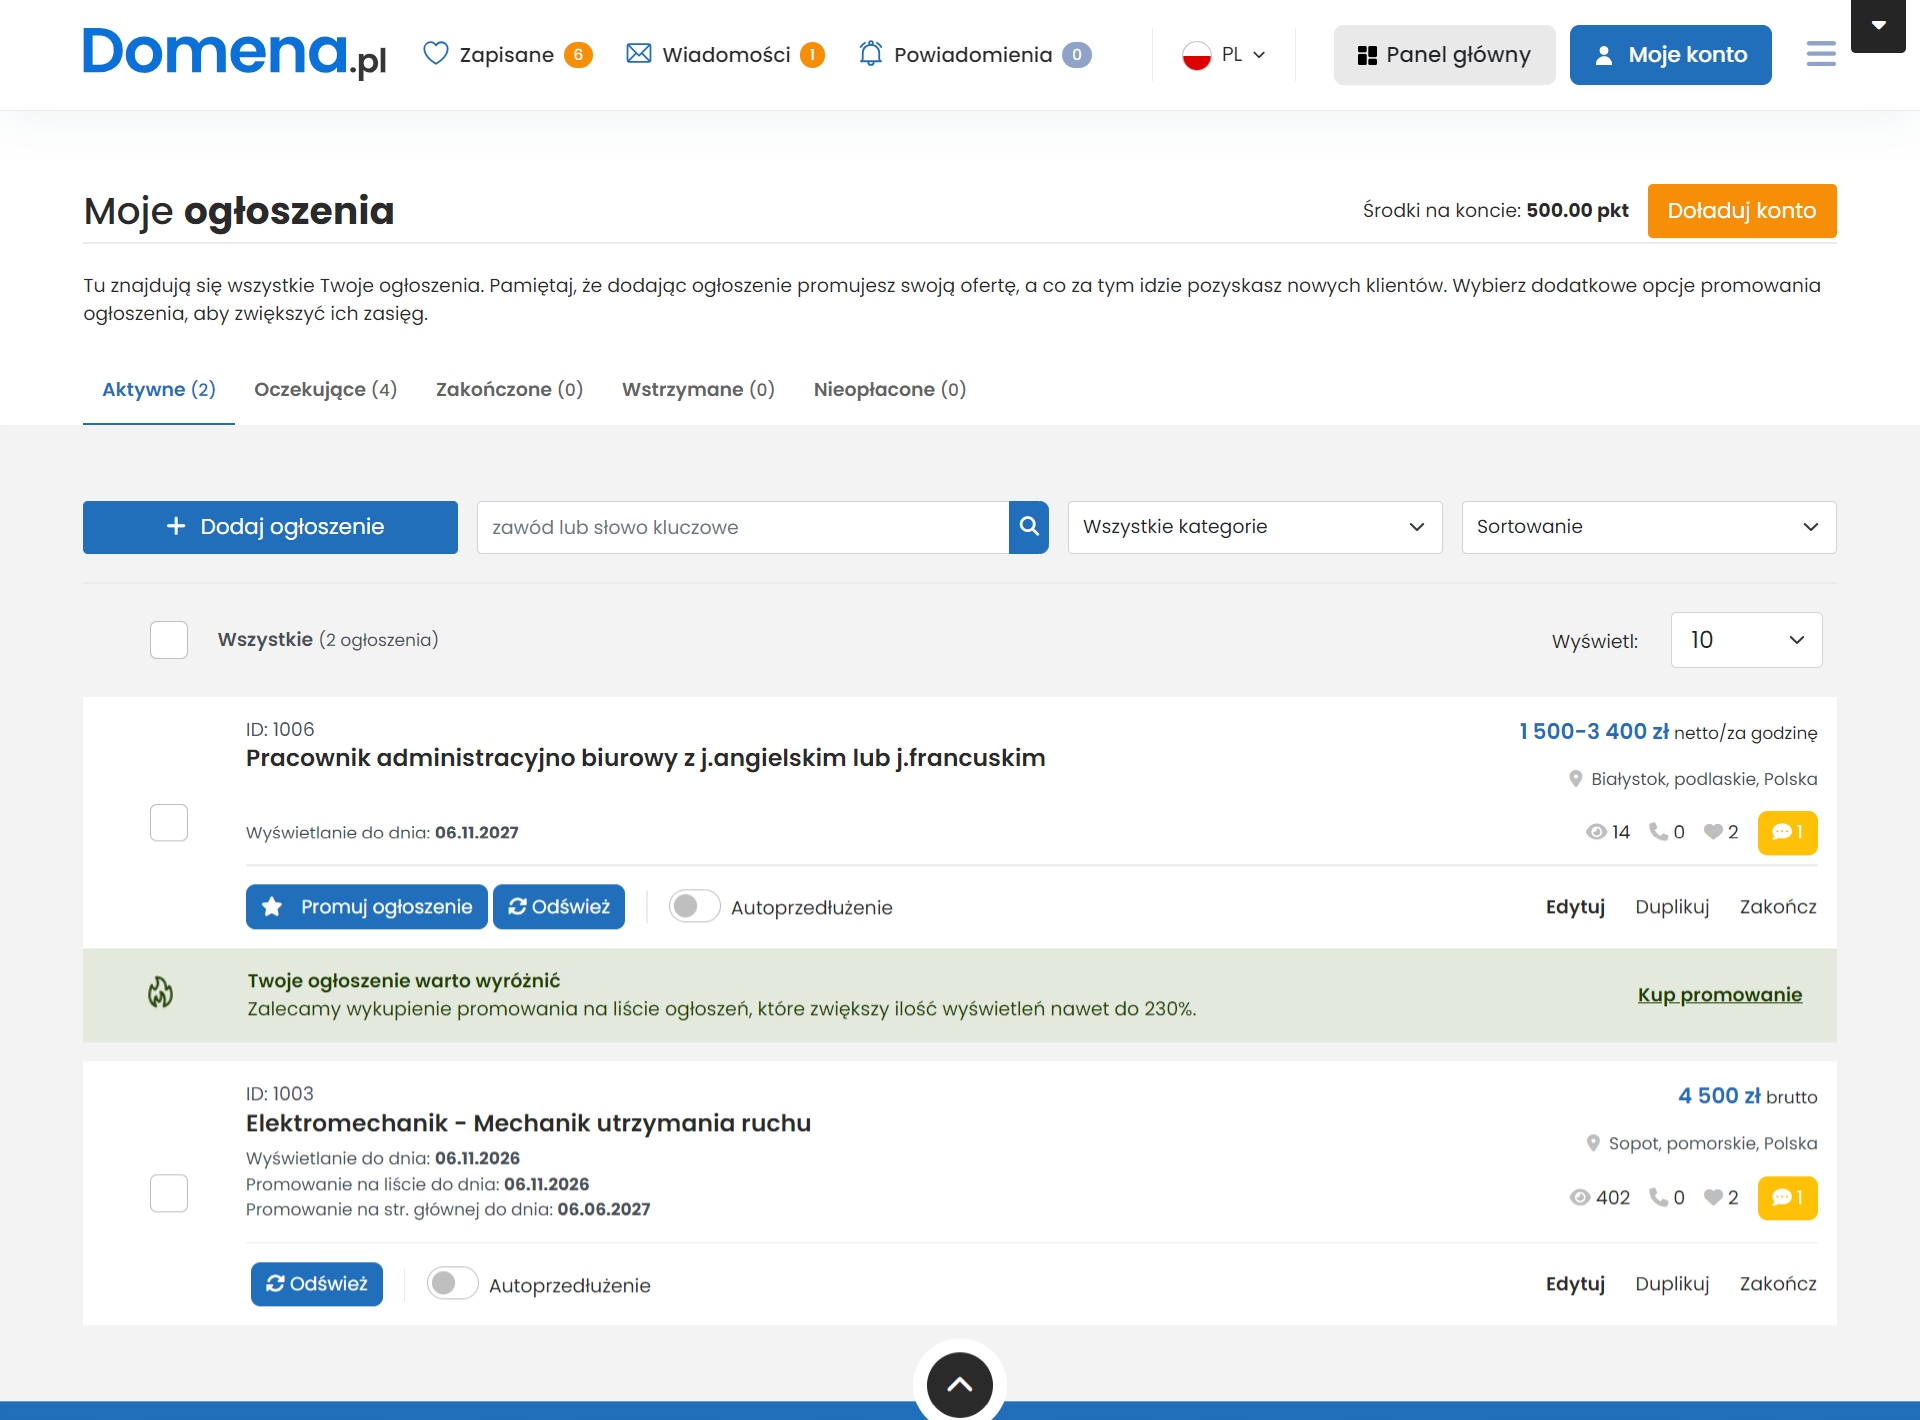Open Wiadomości envelope icon

point(638,53)
